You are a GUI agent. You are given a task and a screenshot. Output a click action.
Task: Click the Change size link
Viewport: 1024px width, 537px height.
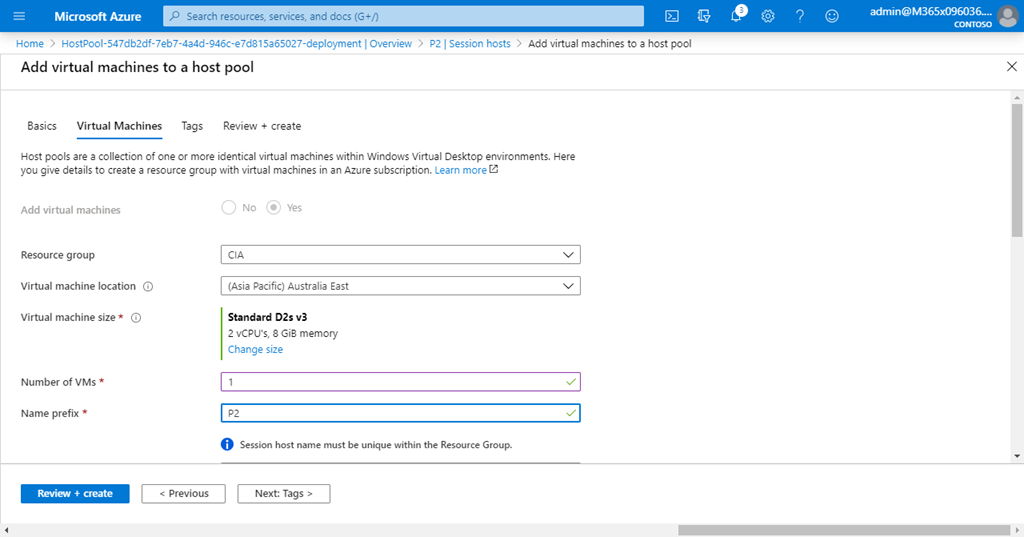(255, 350)
